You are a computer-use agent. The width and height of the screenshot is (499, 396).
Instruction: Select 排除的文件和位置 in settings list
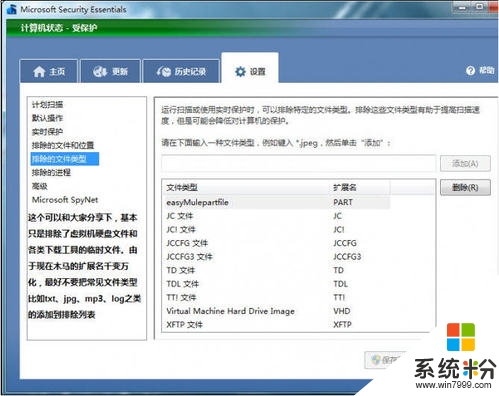[63, 145]
